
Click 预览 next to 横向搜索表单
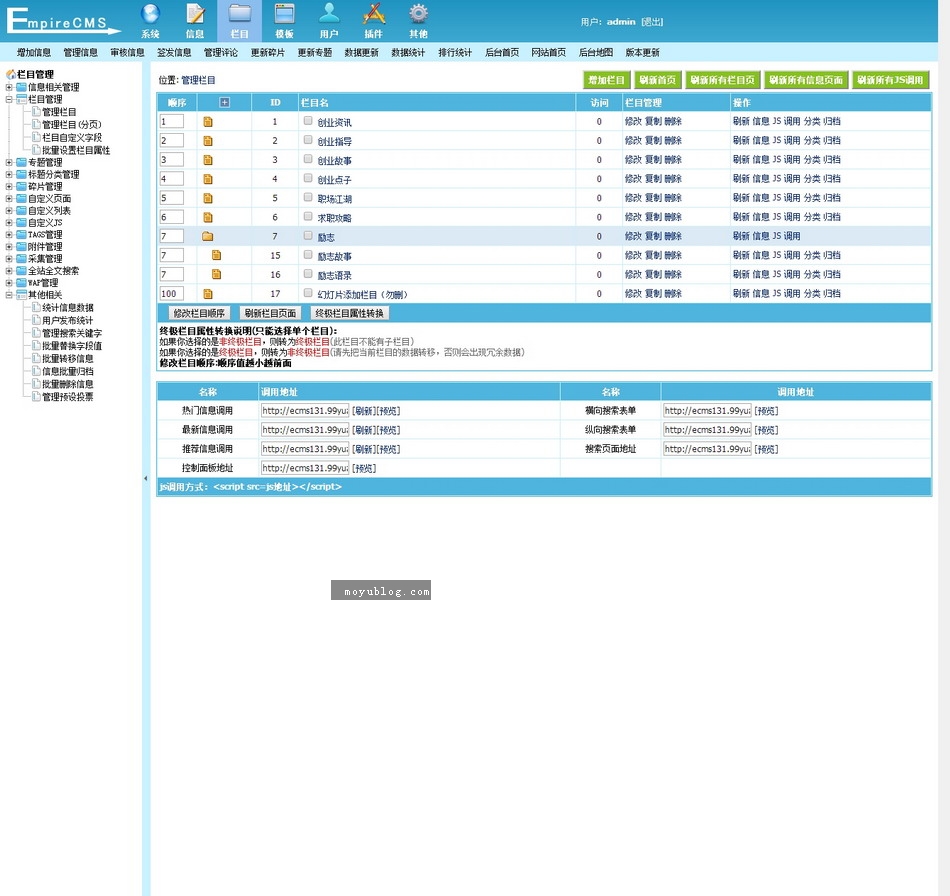(x=766, y=411)
